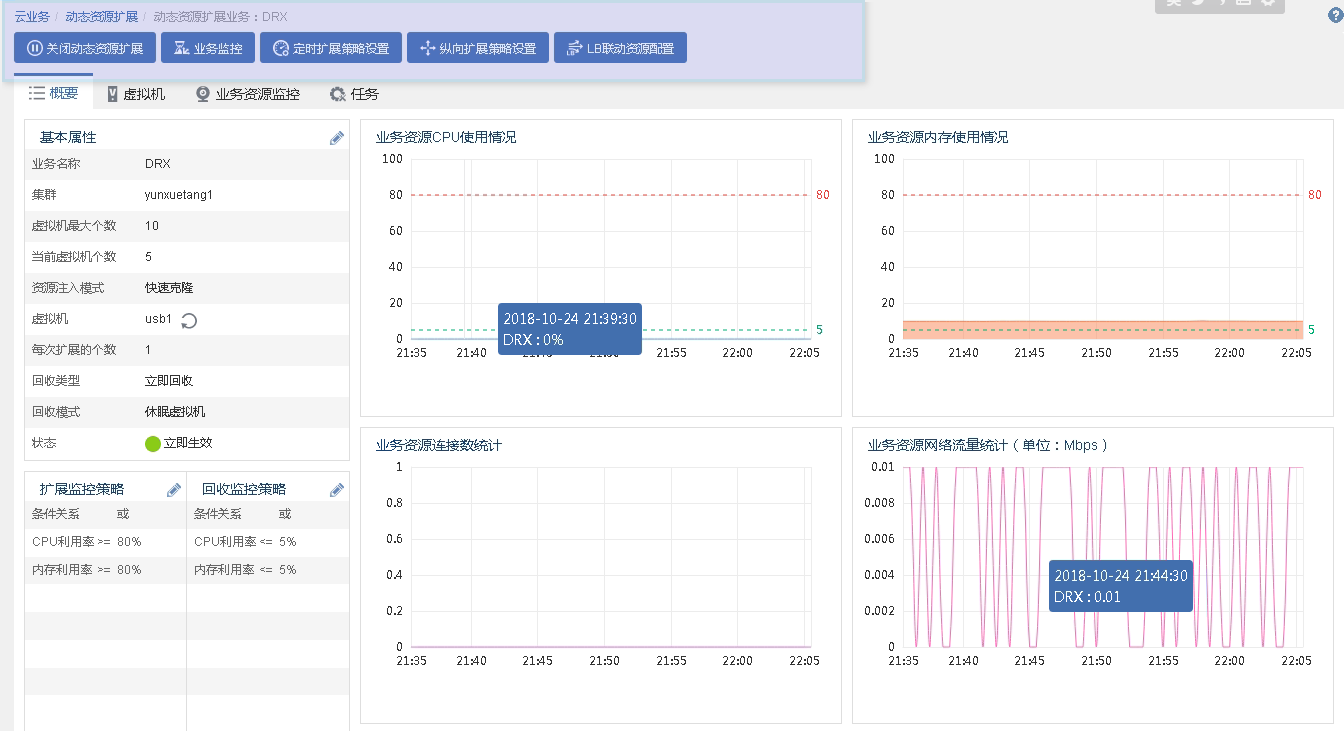
Task: Click the green 立即生效 status indicator
Action: [153, 443]
